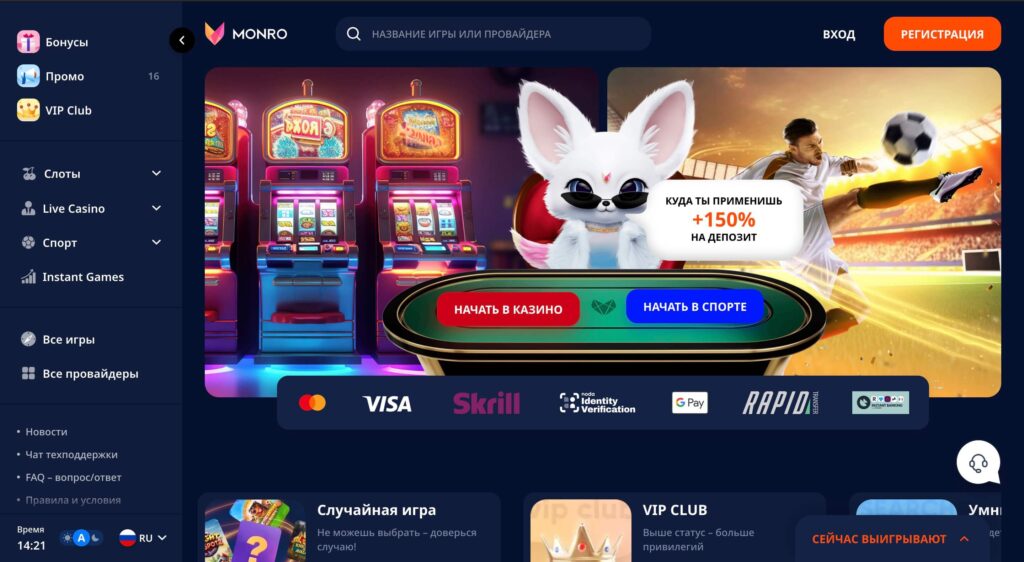The image size is (1024, 562).
Task: Open the support chat headset icon
Action: [978, 463]
